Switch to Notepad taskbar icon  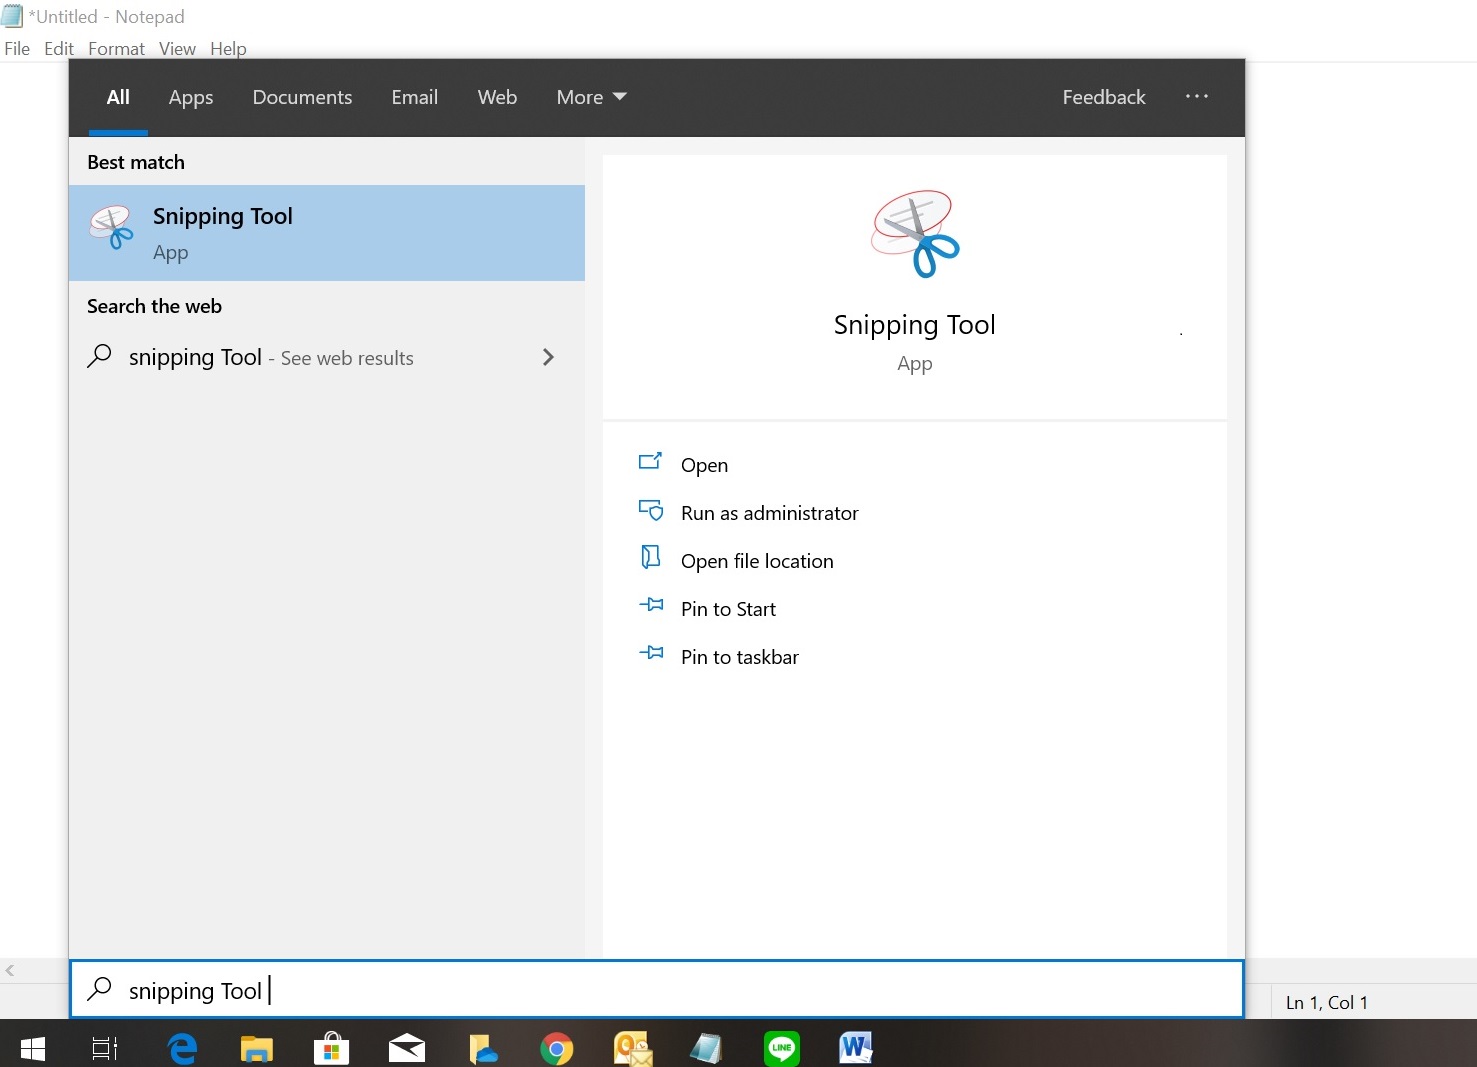706,1048
